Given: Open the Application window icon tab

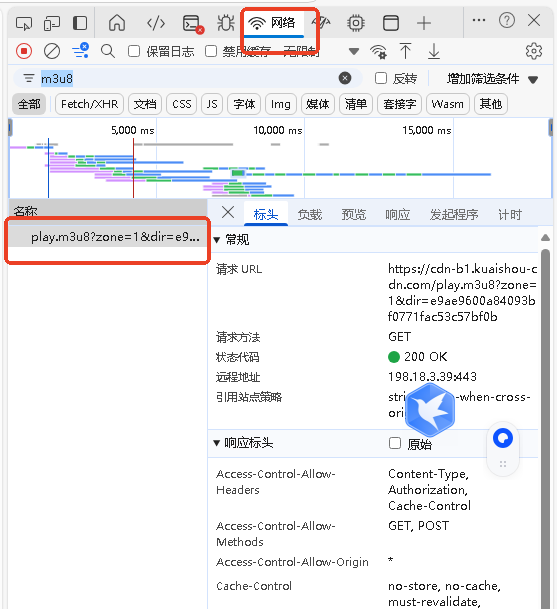Looking at the screenshot, I should [391, 23].
